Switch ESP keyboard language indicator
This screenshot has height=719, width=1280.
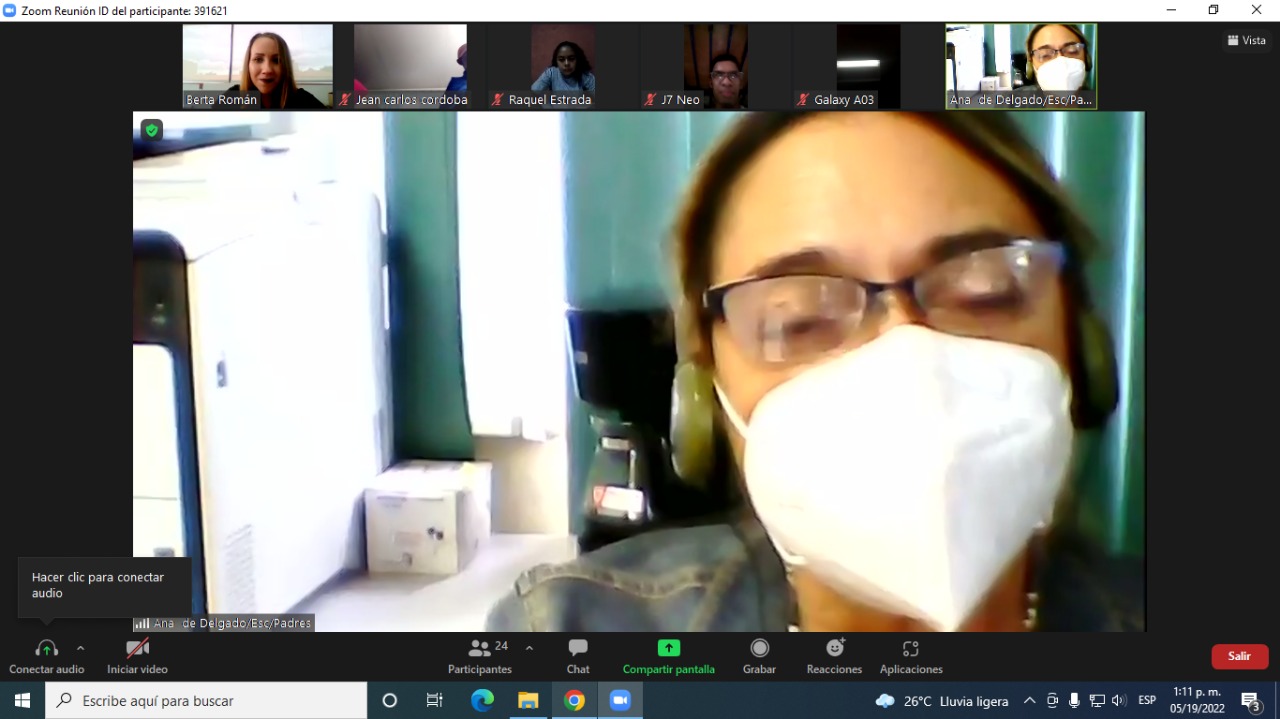[1147, 700]
